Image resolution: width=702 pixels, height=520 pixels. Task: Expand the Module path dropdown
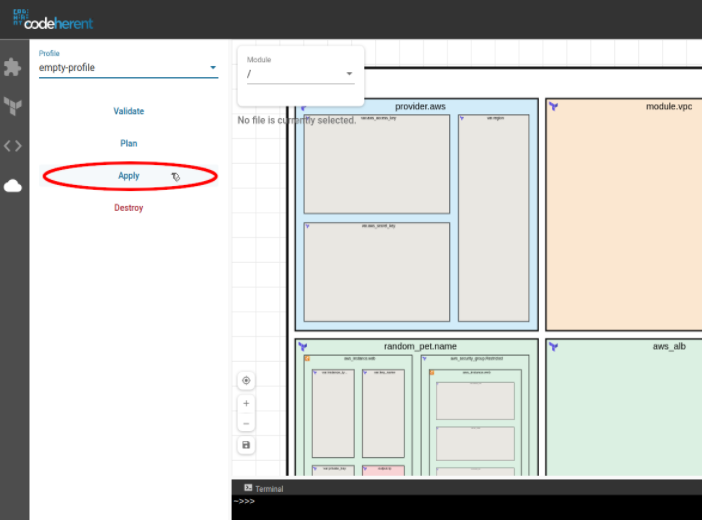[300, 74]
